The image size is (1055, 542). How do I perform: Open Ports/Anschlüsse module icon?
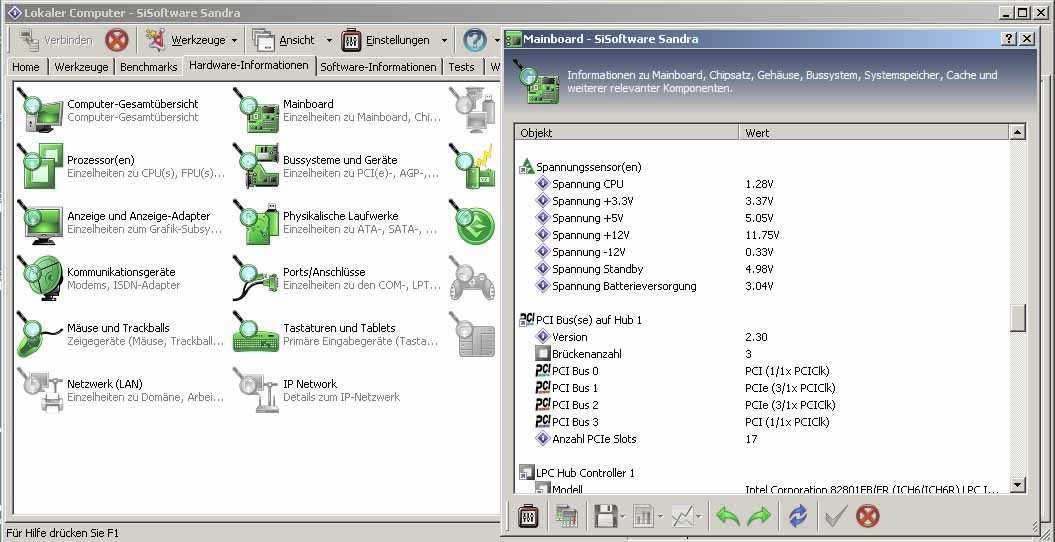point(256,278)
